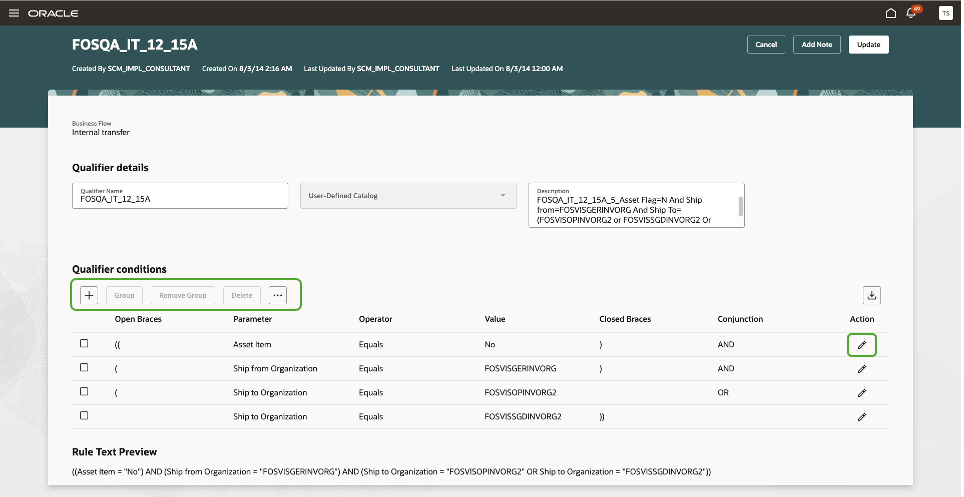Click the Value column header
The image size is (964, 497).
[495, 319]
